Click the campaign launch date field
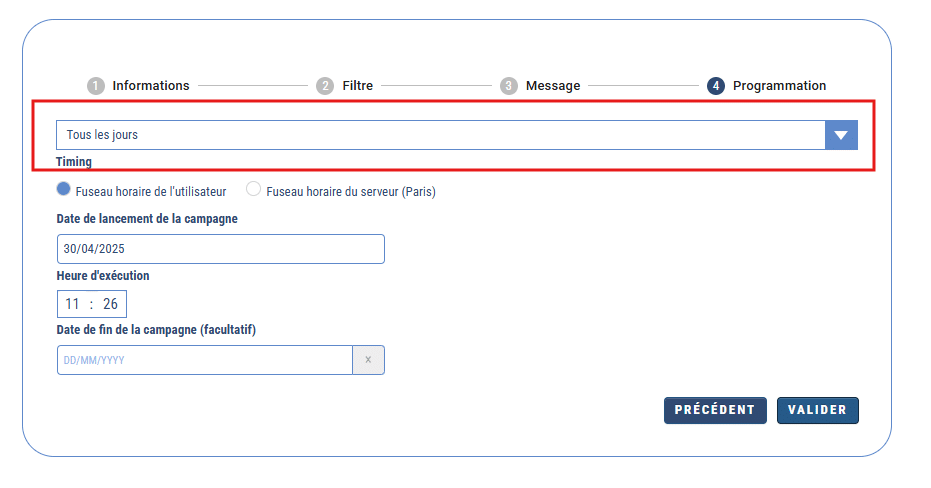931x488 pixels. [x=220, y=249]
